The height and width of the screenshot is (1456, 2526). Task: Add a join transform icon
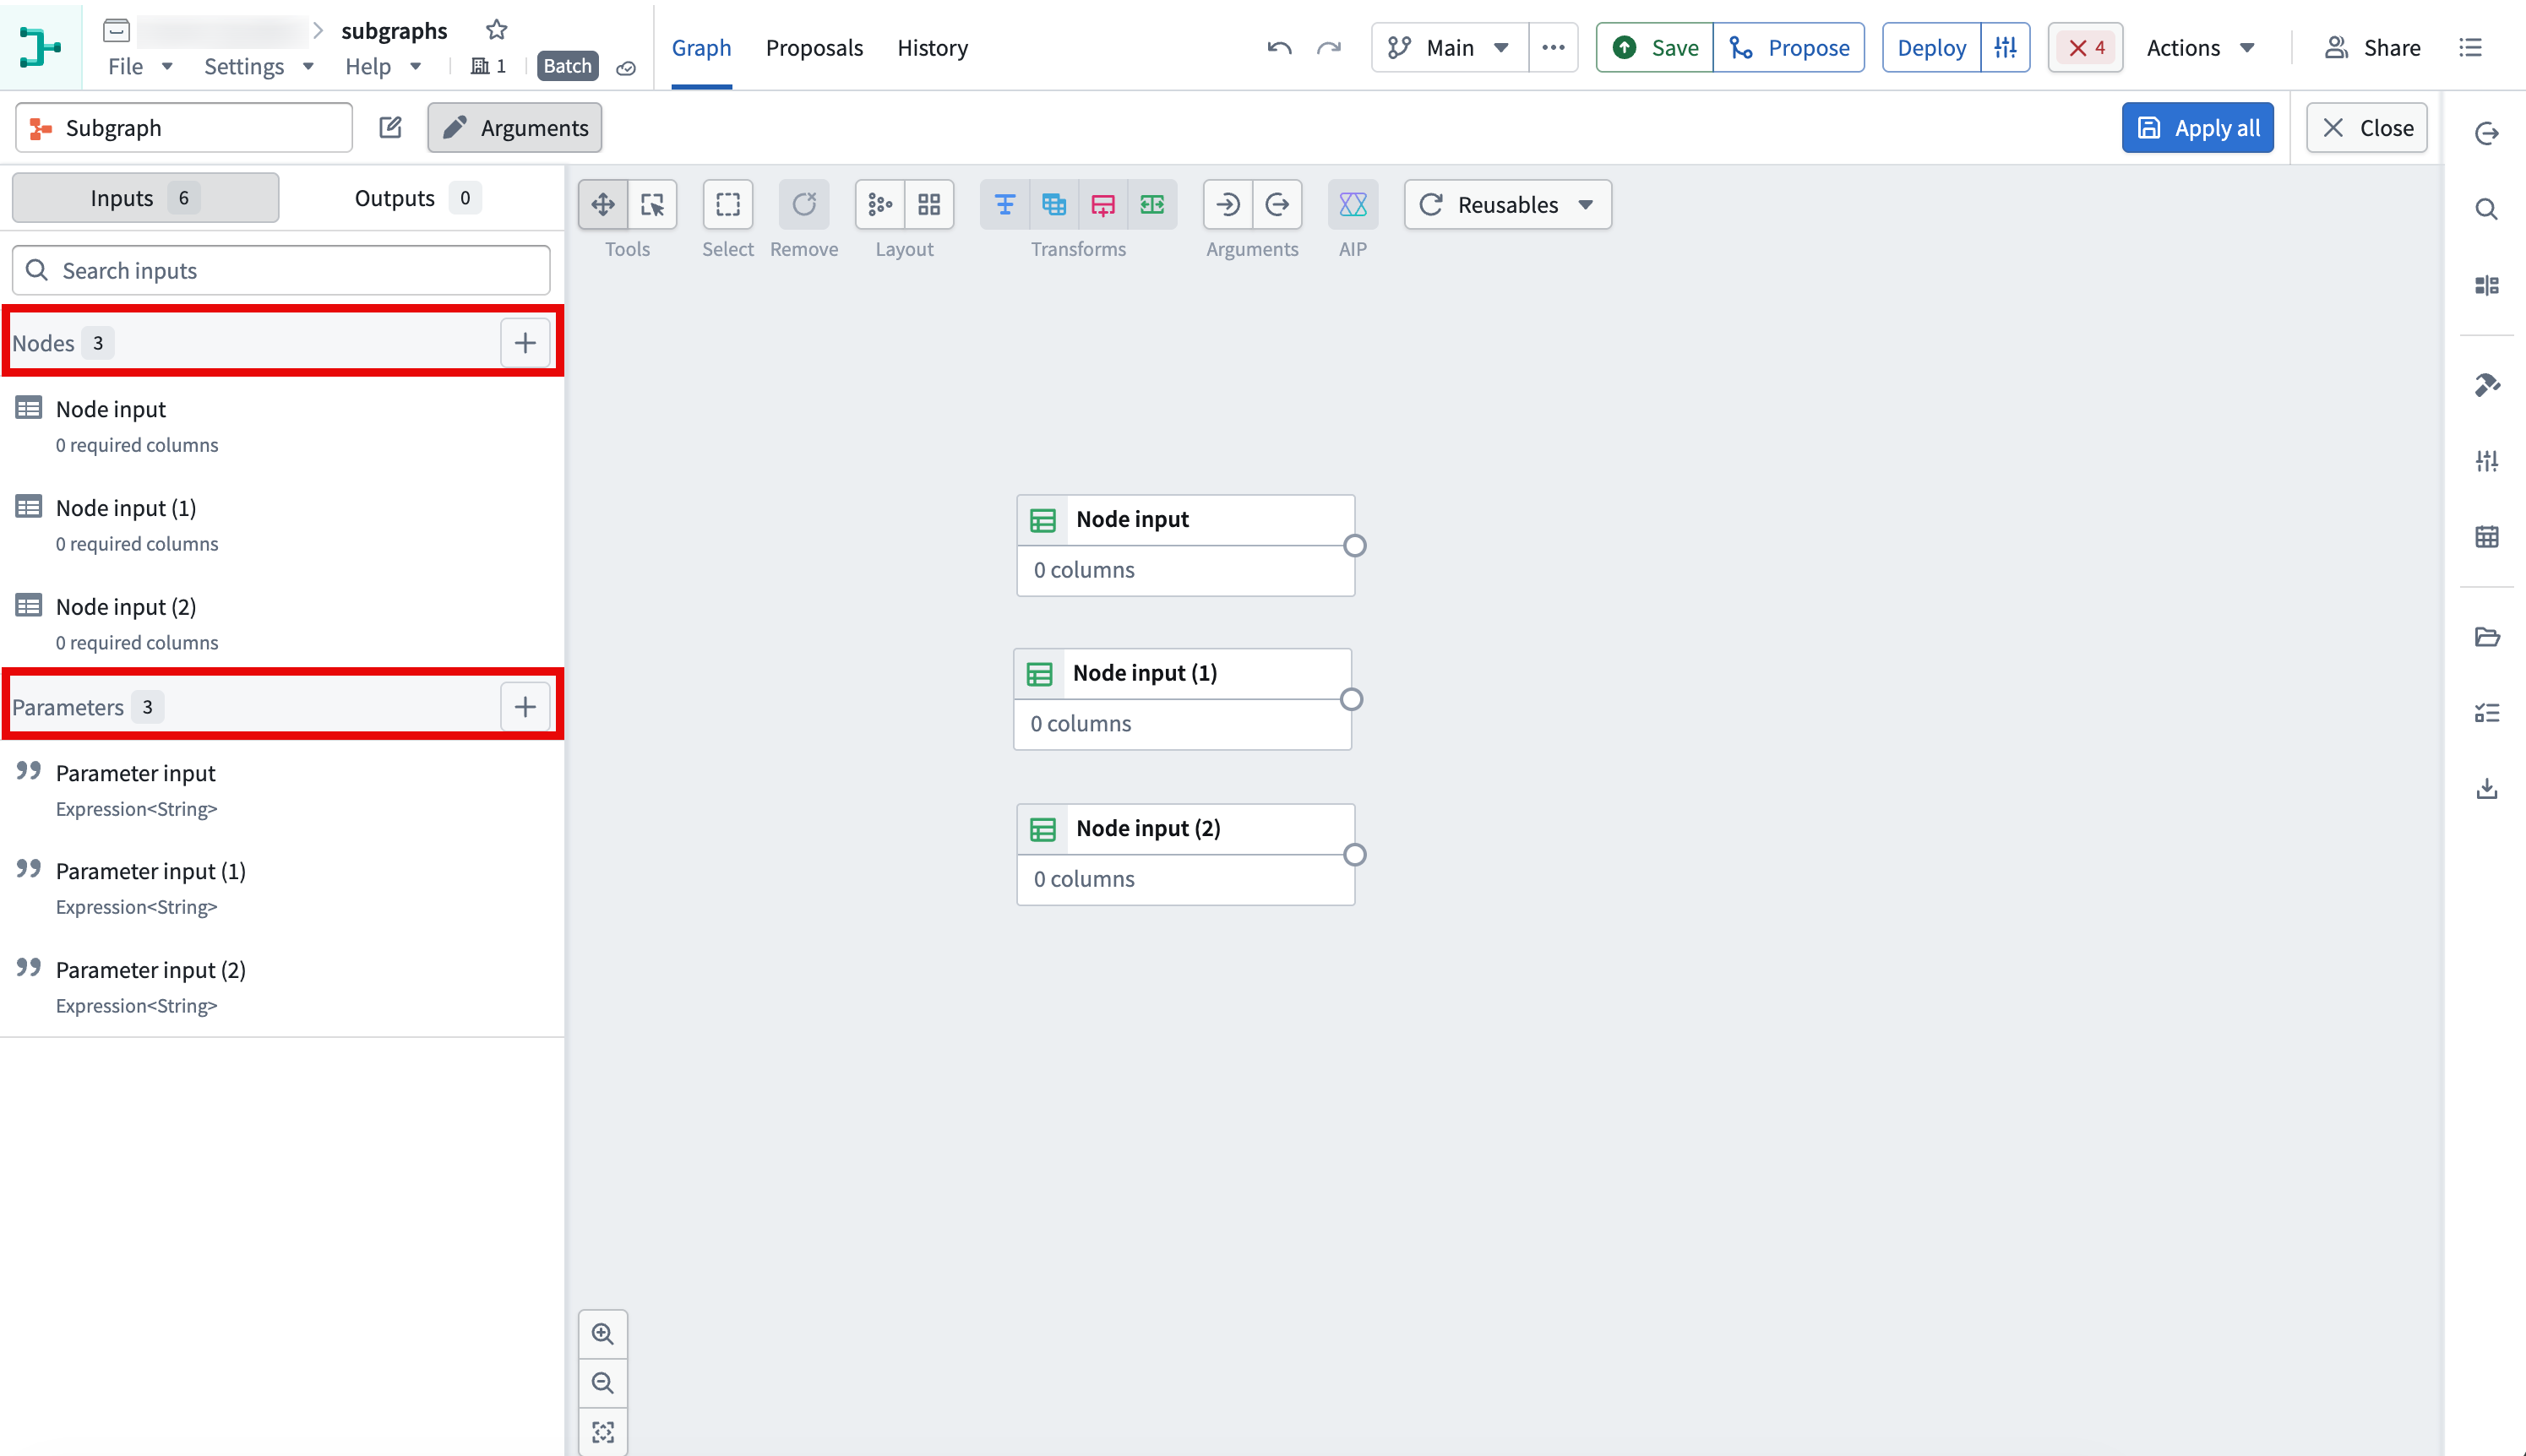point(1054,205)
